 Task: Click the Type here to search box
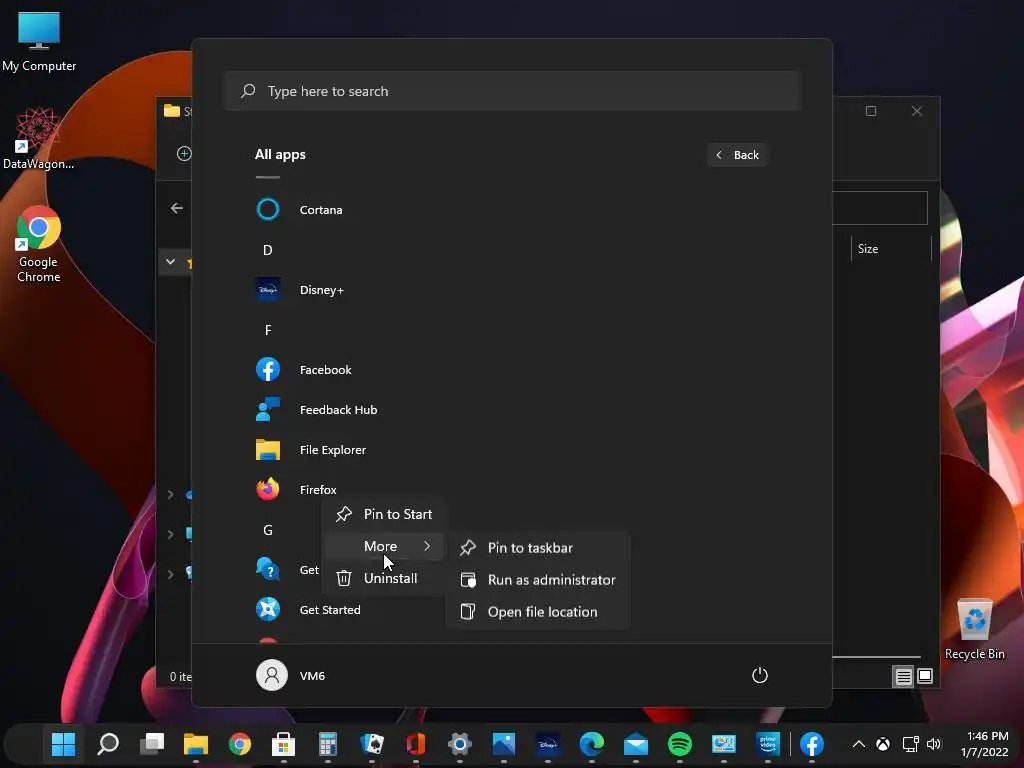pyautogui.click(x=512, y=91)
